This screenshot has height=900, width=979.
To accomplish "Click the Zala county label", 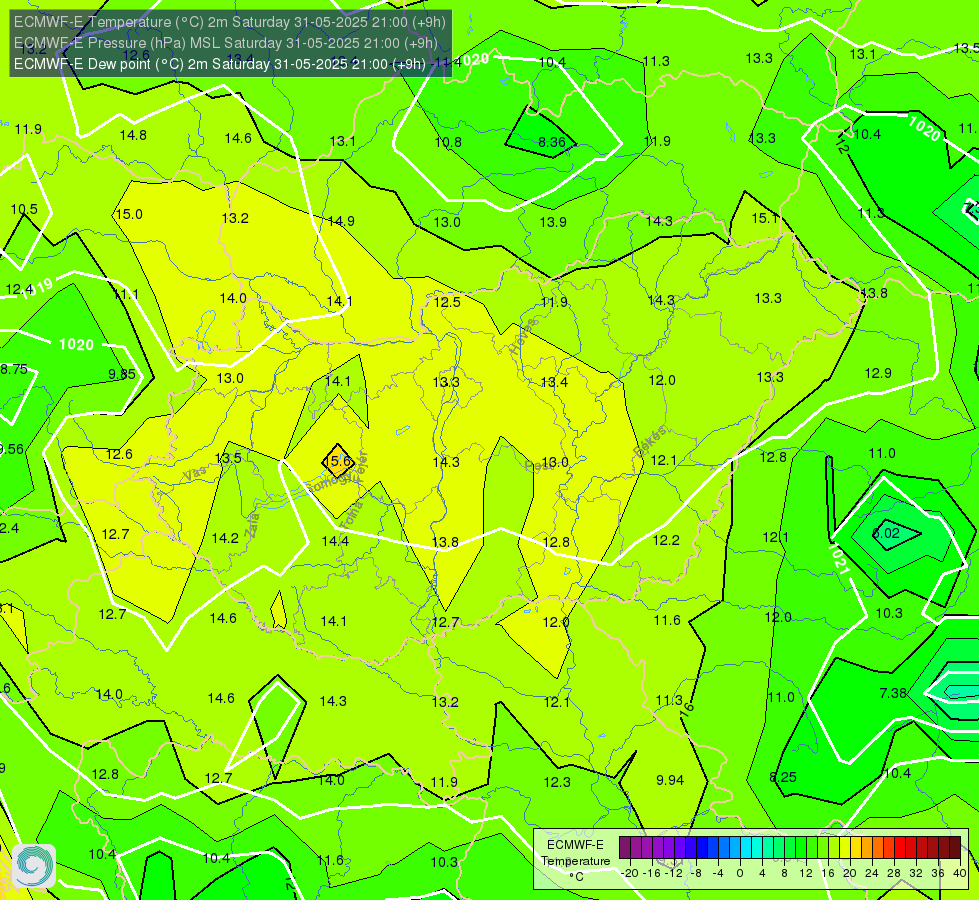I will [x=252, y=525].
